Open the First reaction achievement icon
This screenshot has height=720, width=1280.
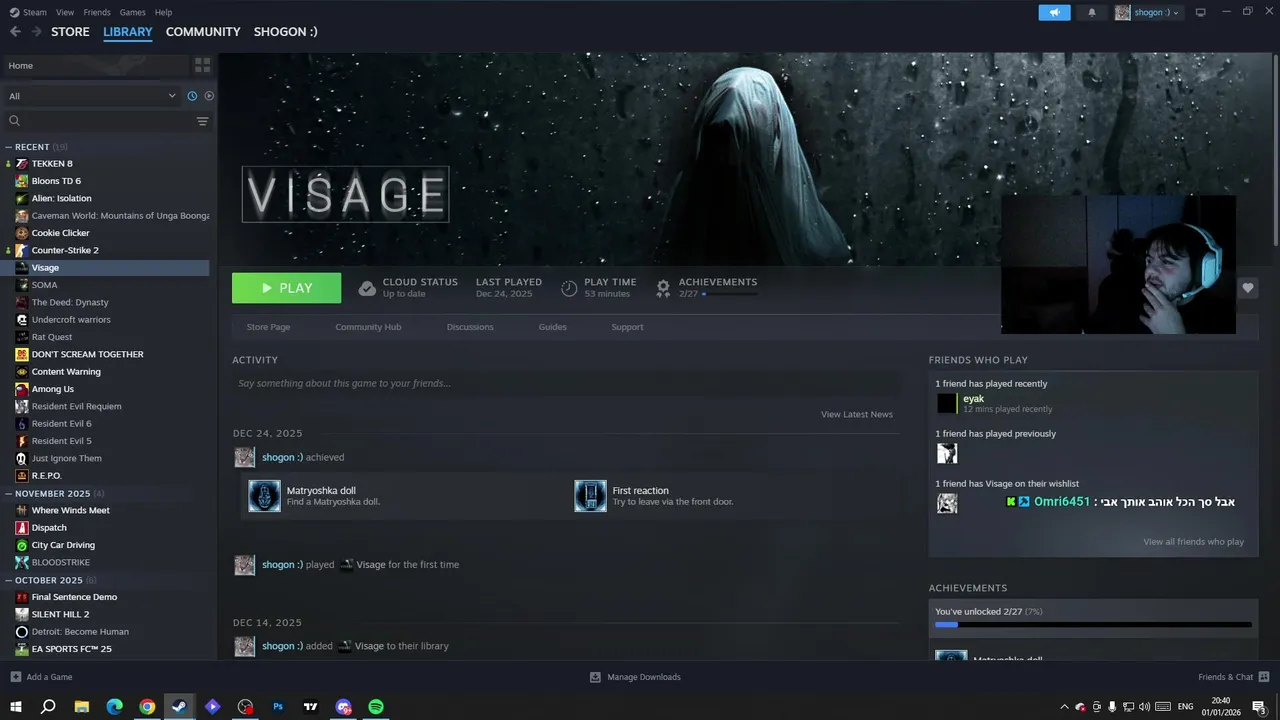point(590,496)
